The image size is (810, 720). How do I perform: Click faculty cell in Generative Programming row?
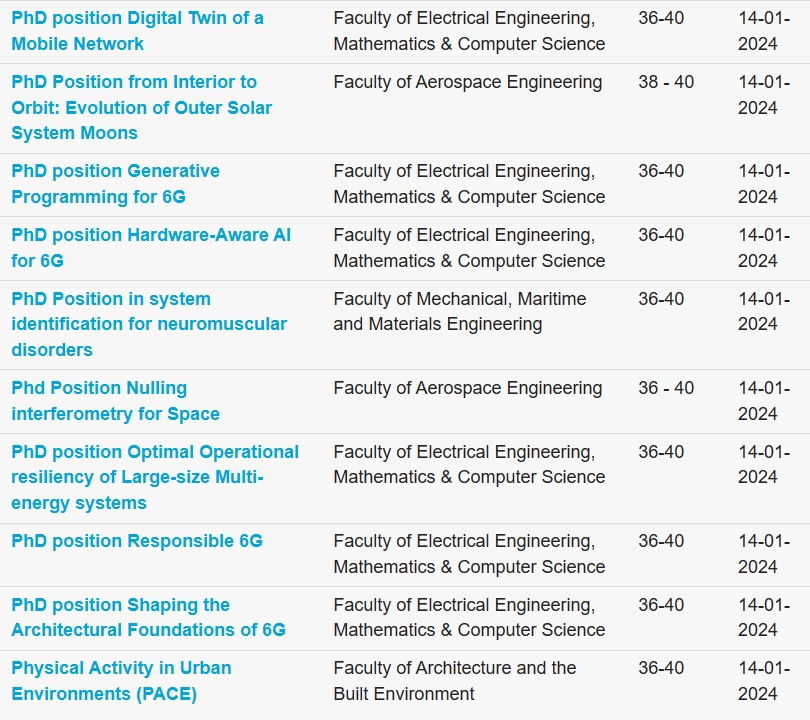tap(469, 184)
